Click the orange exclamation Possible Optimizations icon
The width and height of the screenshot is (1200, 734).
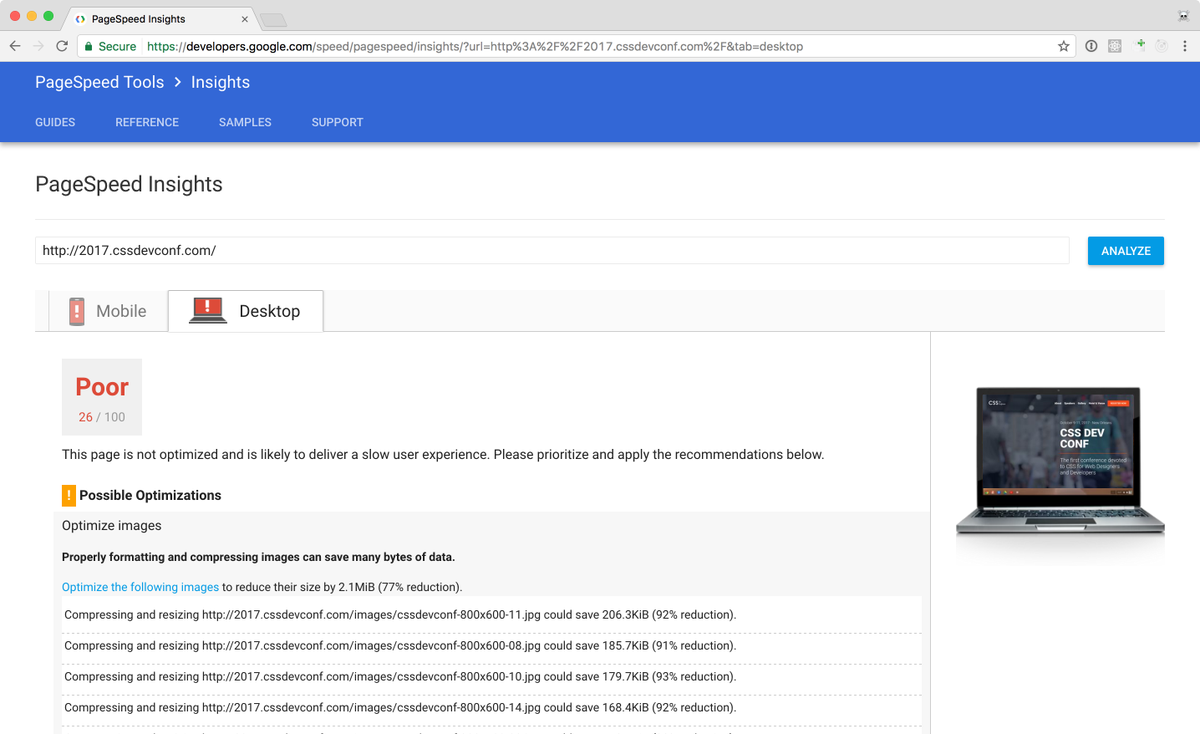[69, 495]
